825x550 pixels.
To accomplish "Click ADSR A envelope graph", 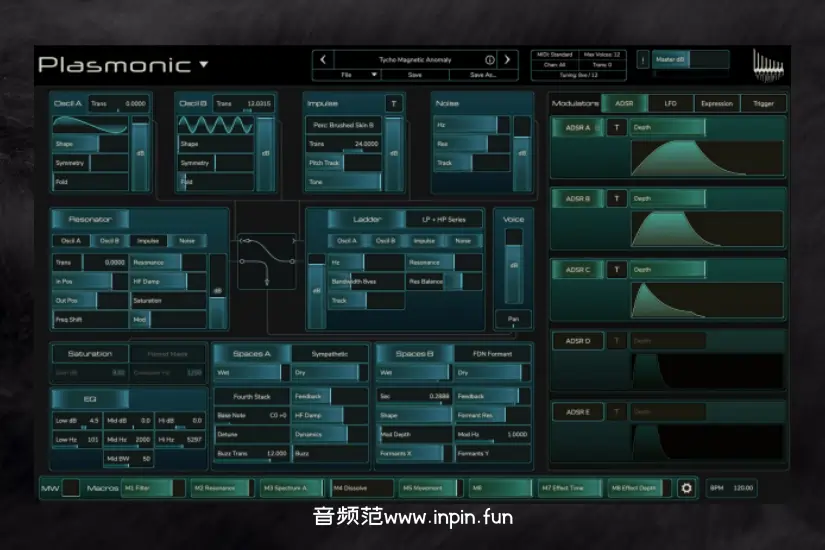I will (x=707, y=157).
